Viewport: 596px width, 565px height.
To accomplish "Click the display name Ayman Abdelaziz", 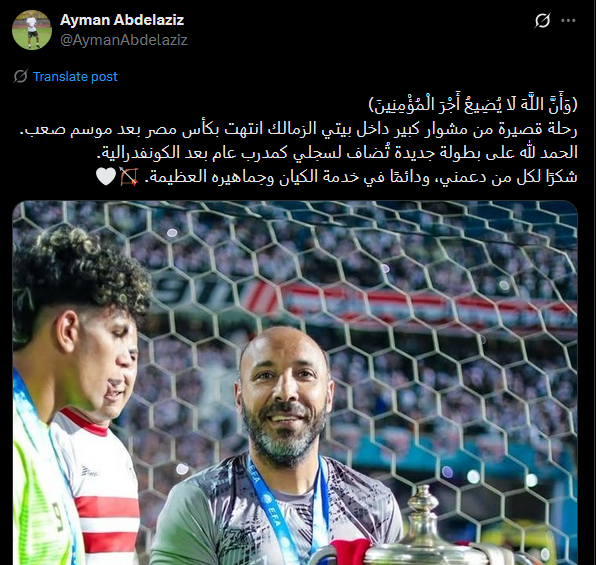I will pyautogui.click(x=122, y=20).
